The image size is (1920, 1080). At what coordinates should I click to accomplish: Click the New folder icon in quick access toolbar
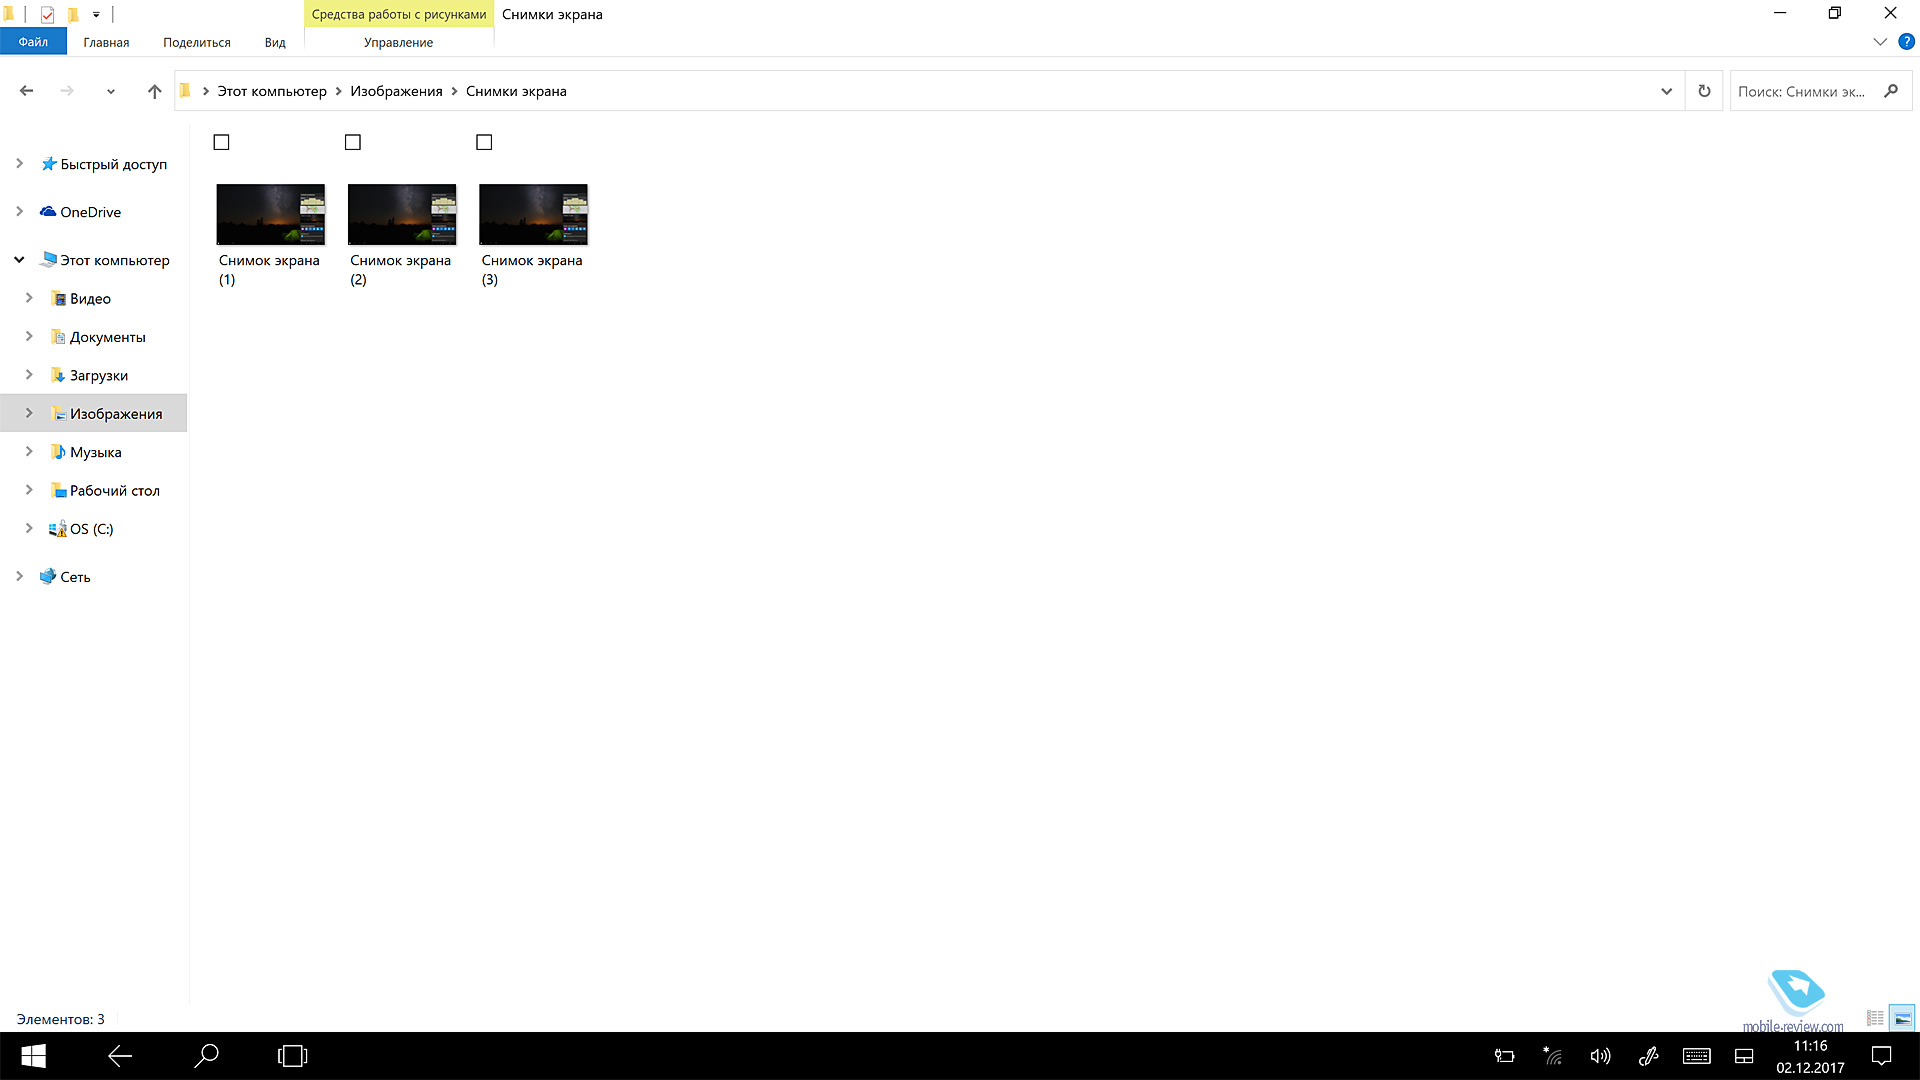[73, 14]
